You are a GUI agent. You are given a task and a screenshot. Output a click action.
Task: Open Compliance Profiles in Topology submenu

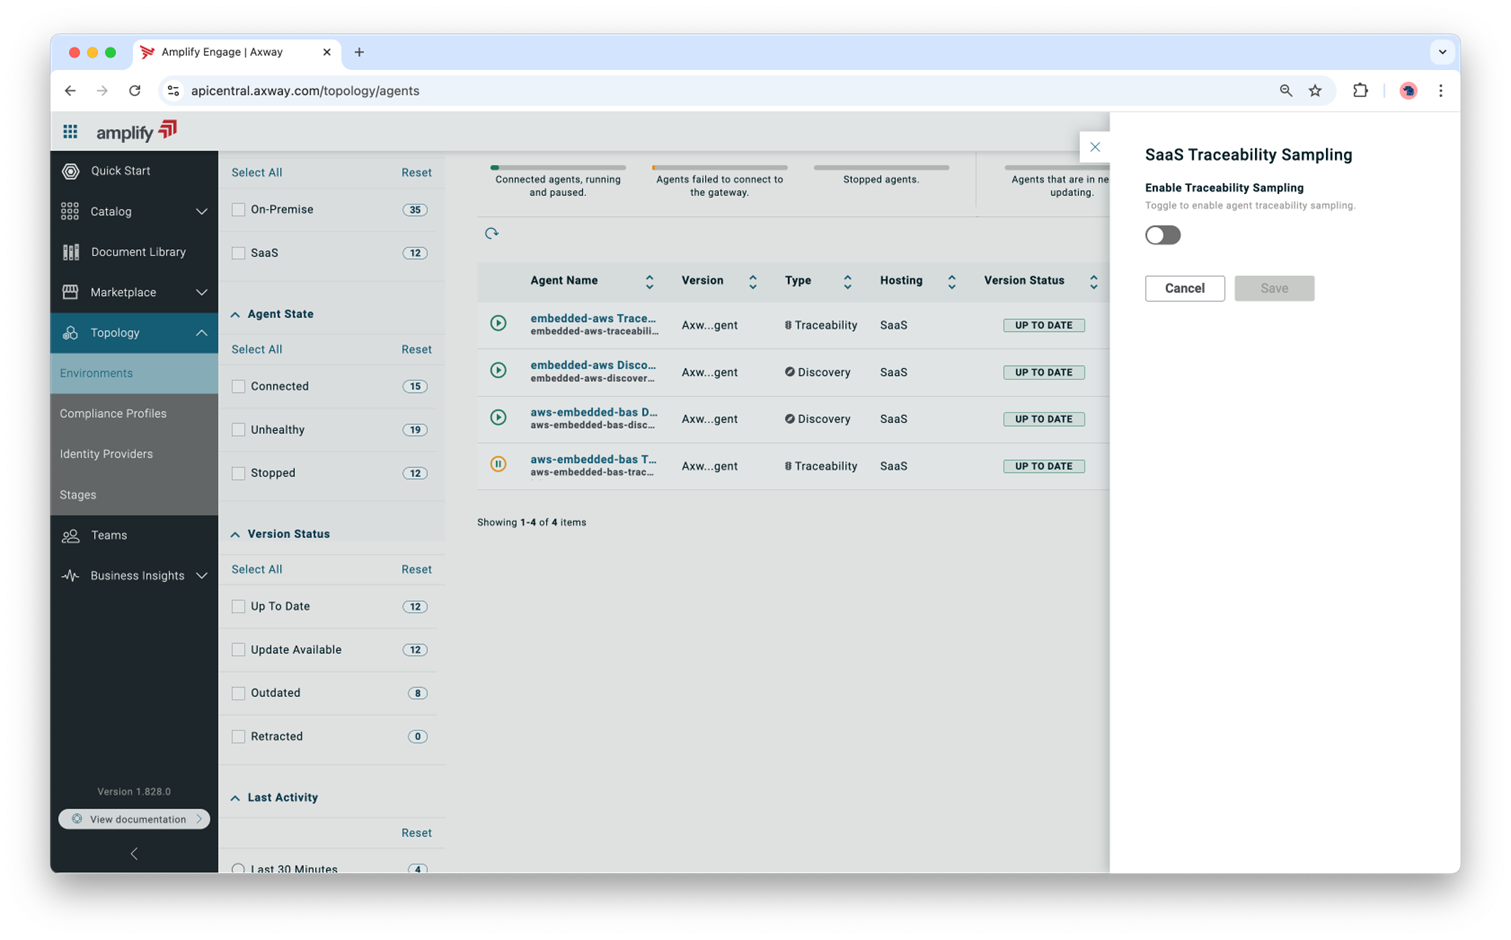pos(113,414)
